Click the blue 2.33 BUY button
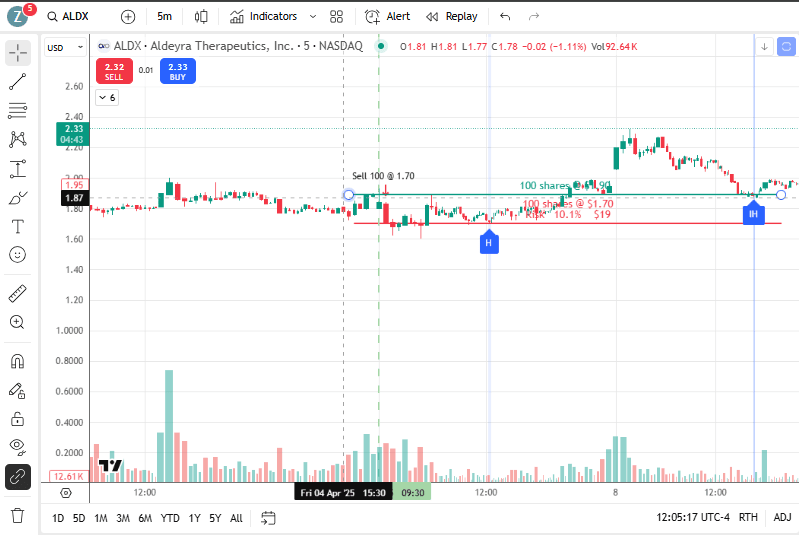This screenshot has width=799, height=535. pos(177,71)
